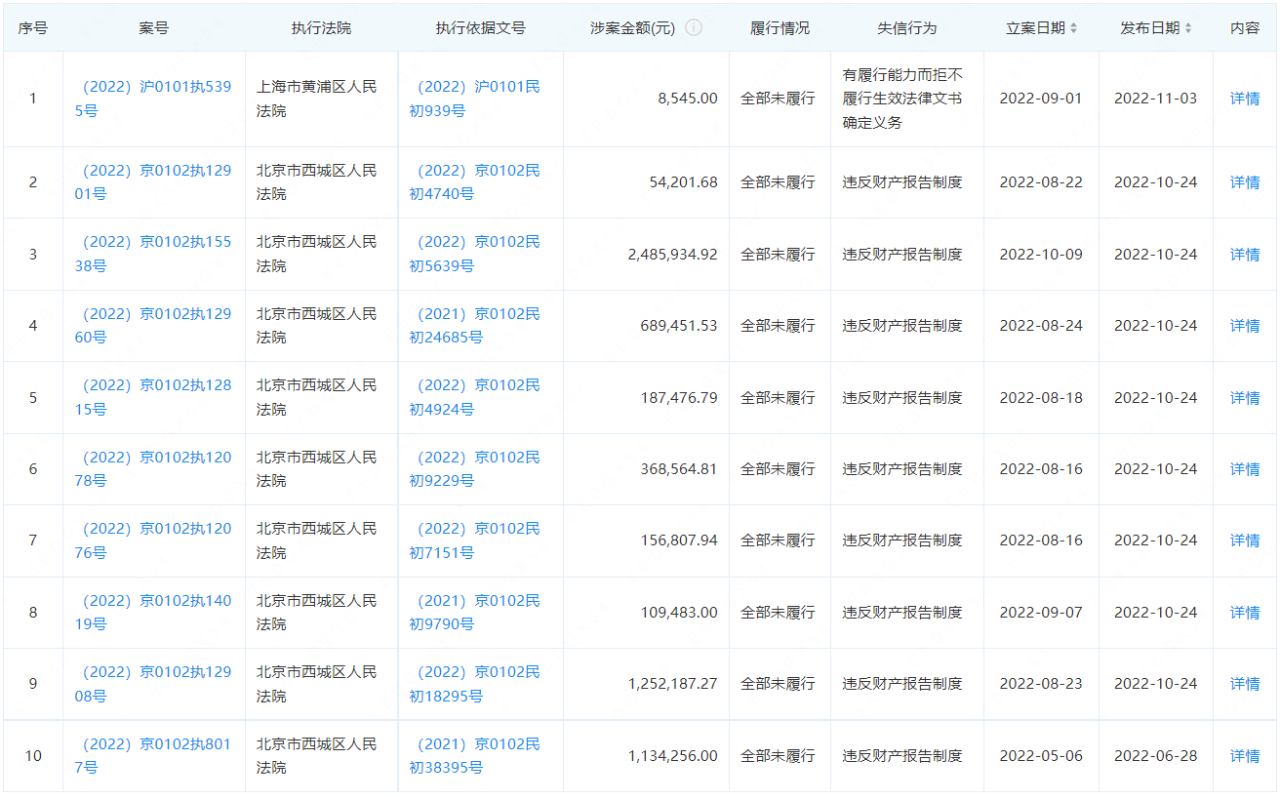The width and height of the screenshot is (1280, 797).
Task: Select filing date 2022-09-07
Action: click(x=1041, y=612)
